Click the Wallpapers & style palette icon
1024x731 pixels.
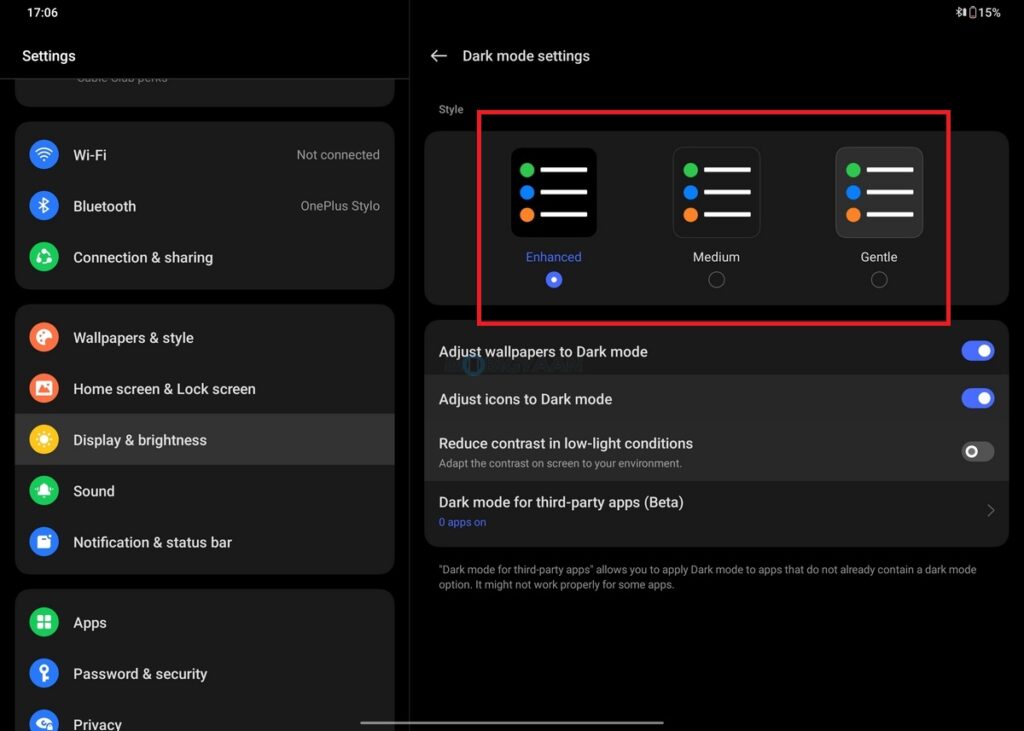click(44, 338)
